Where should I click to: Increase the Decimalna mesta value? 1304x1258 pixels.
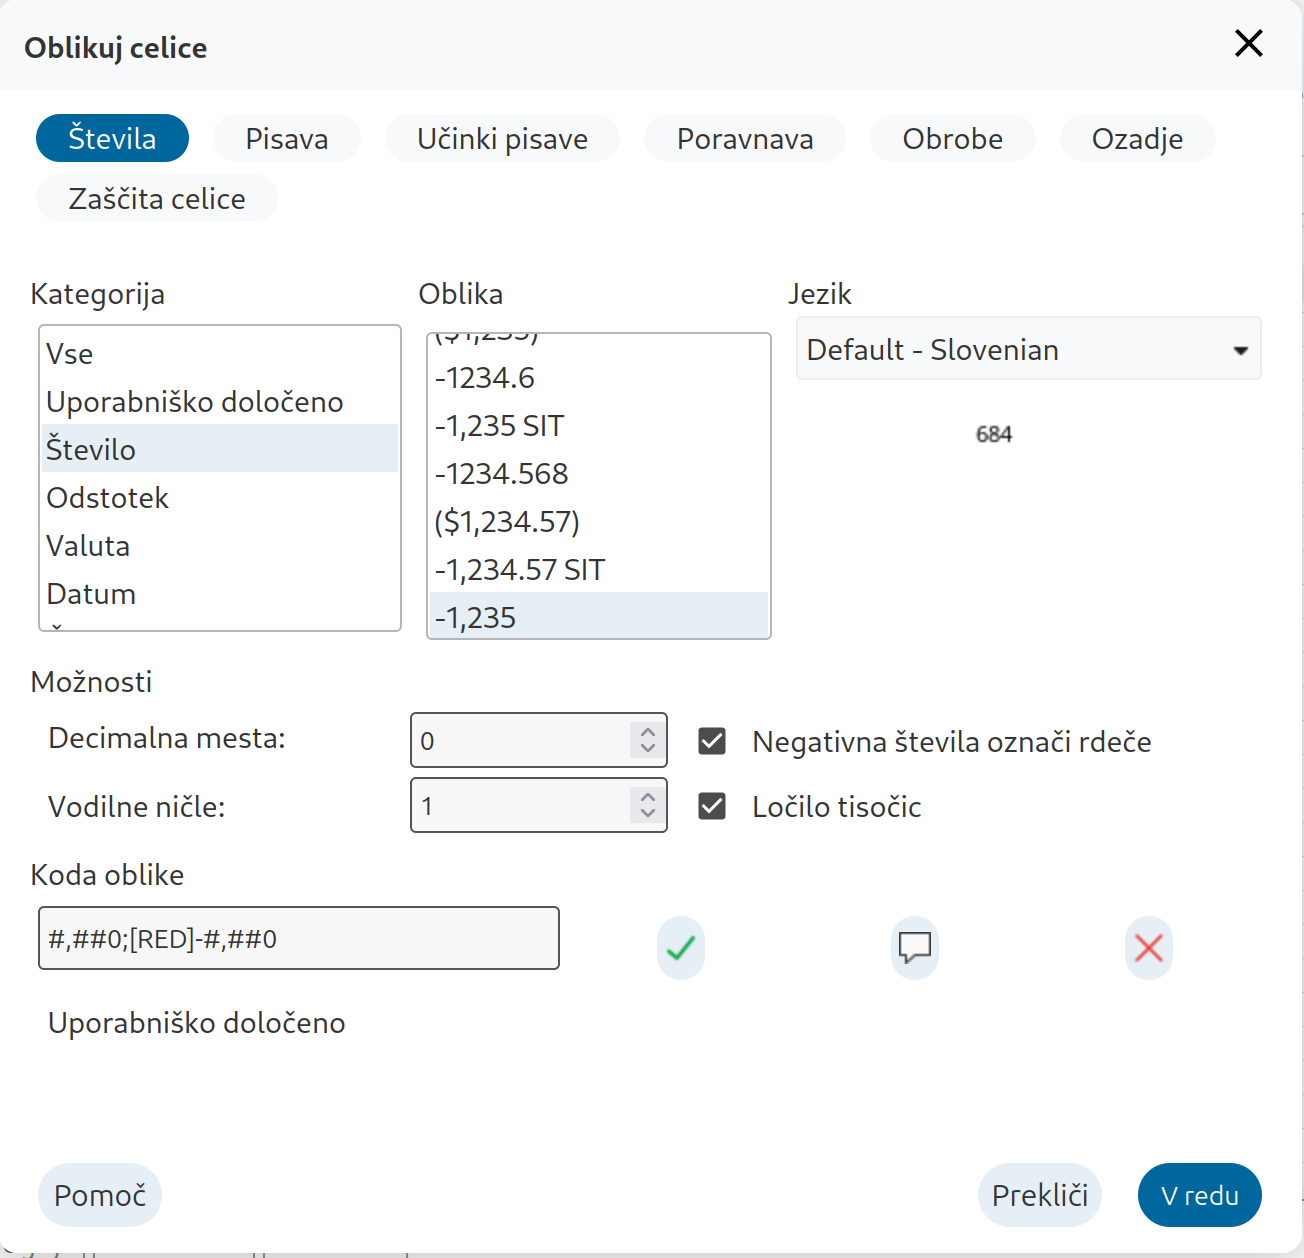[648, 731]
